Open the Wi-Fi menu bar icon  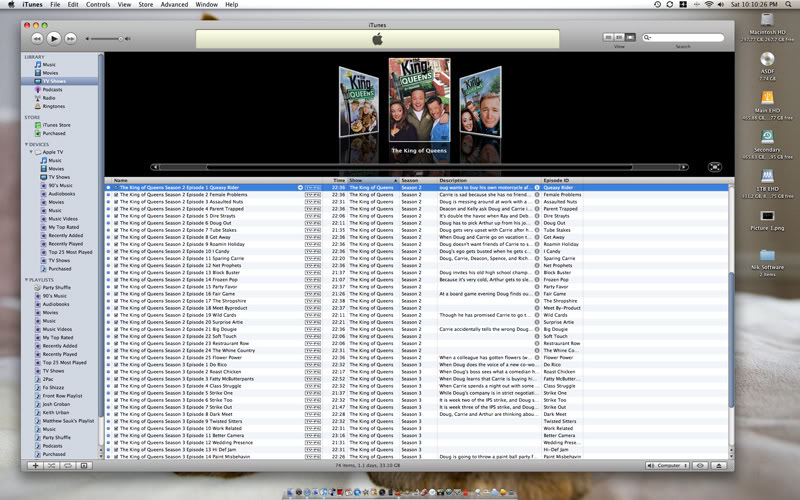point(709,4)
